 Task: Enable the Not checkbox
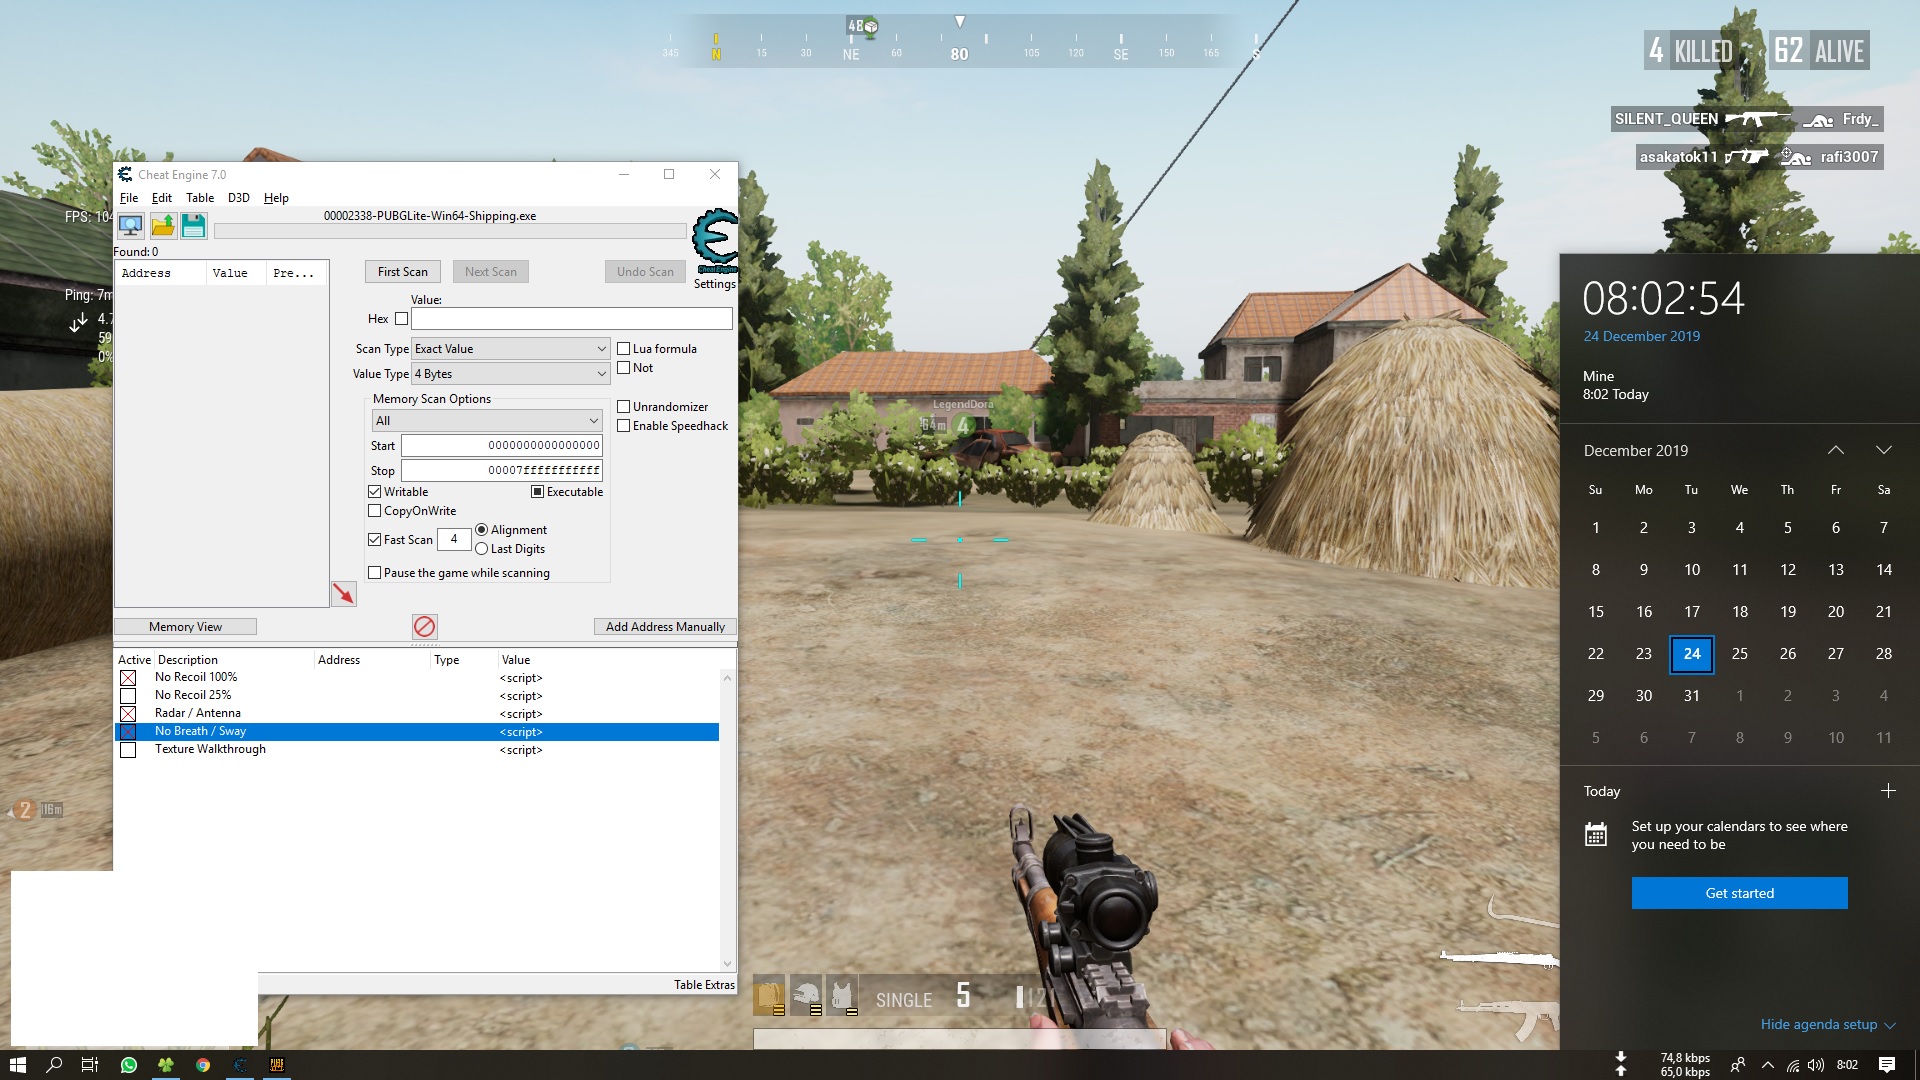623,368
